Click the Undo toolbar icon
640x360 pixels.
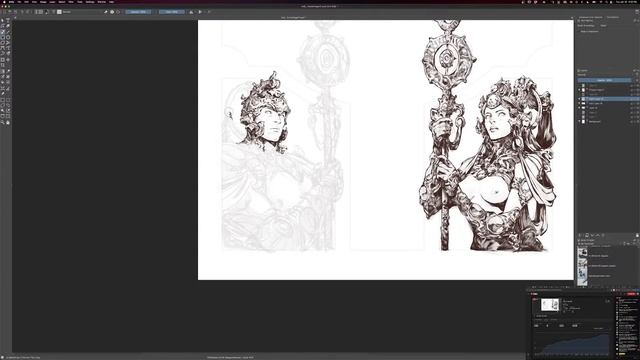pyautogui.click(x=22, y=12)
